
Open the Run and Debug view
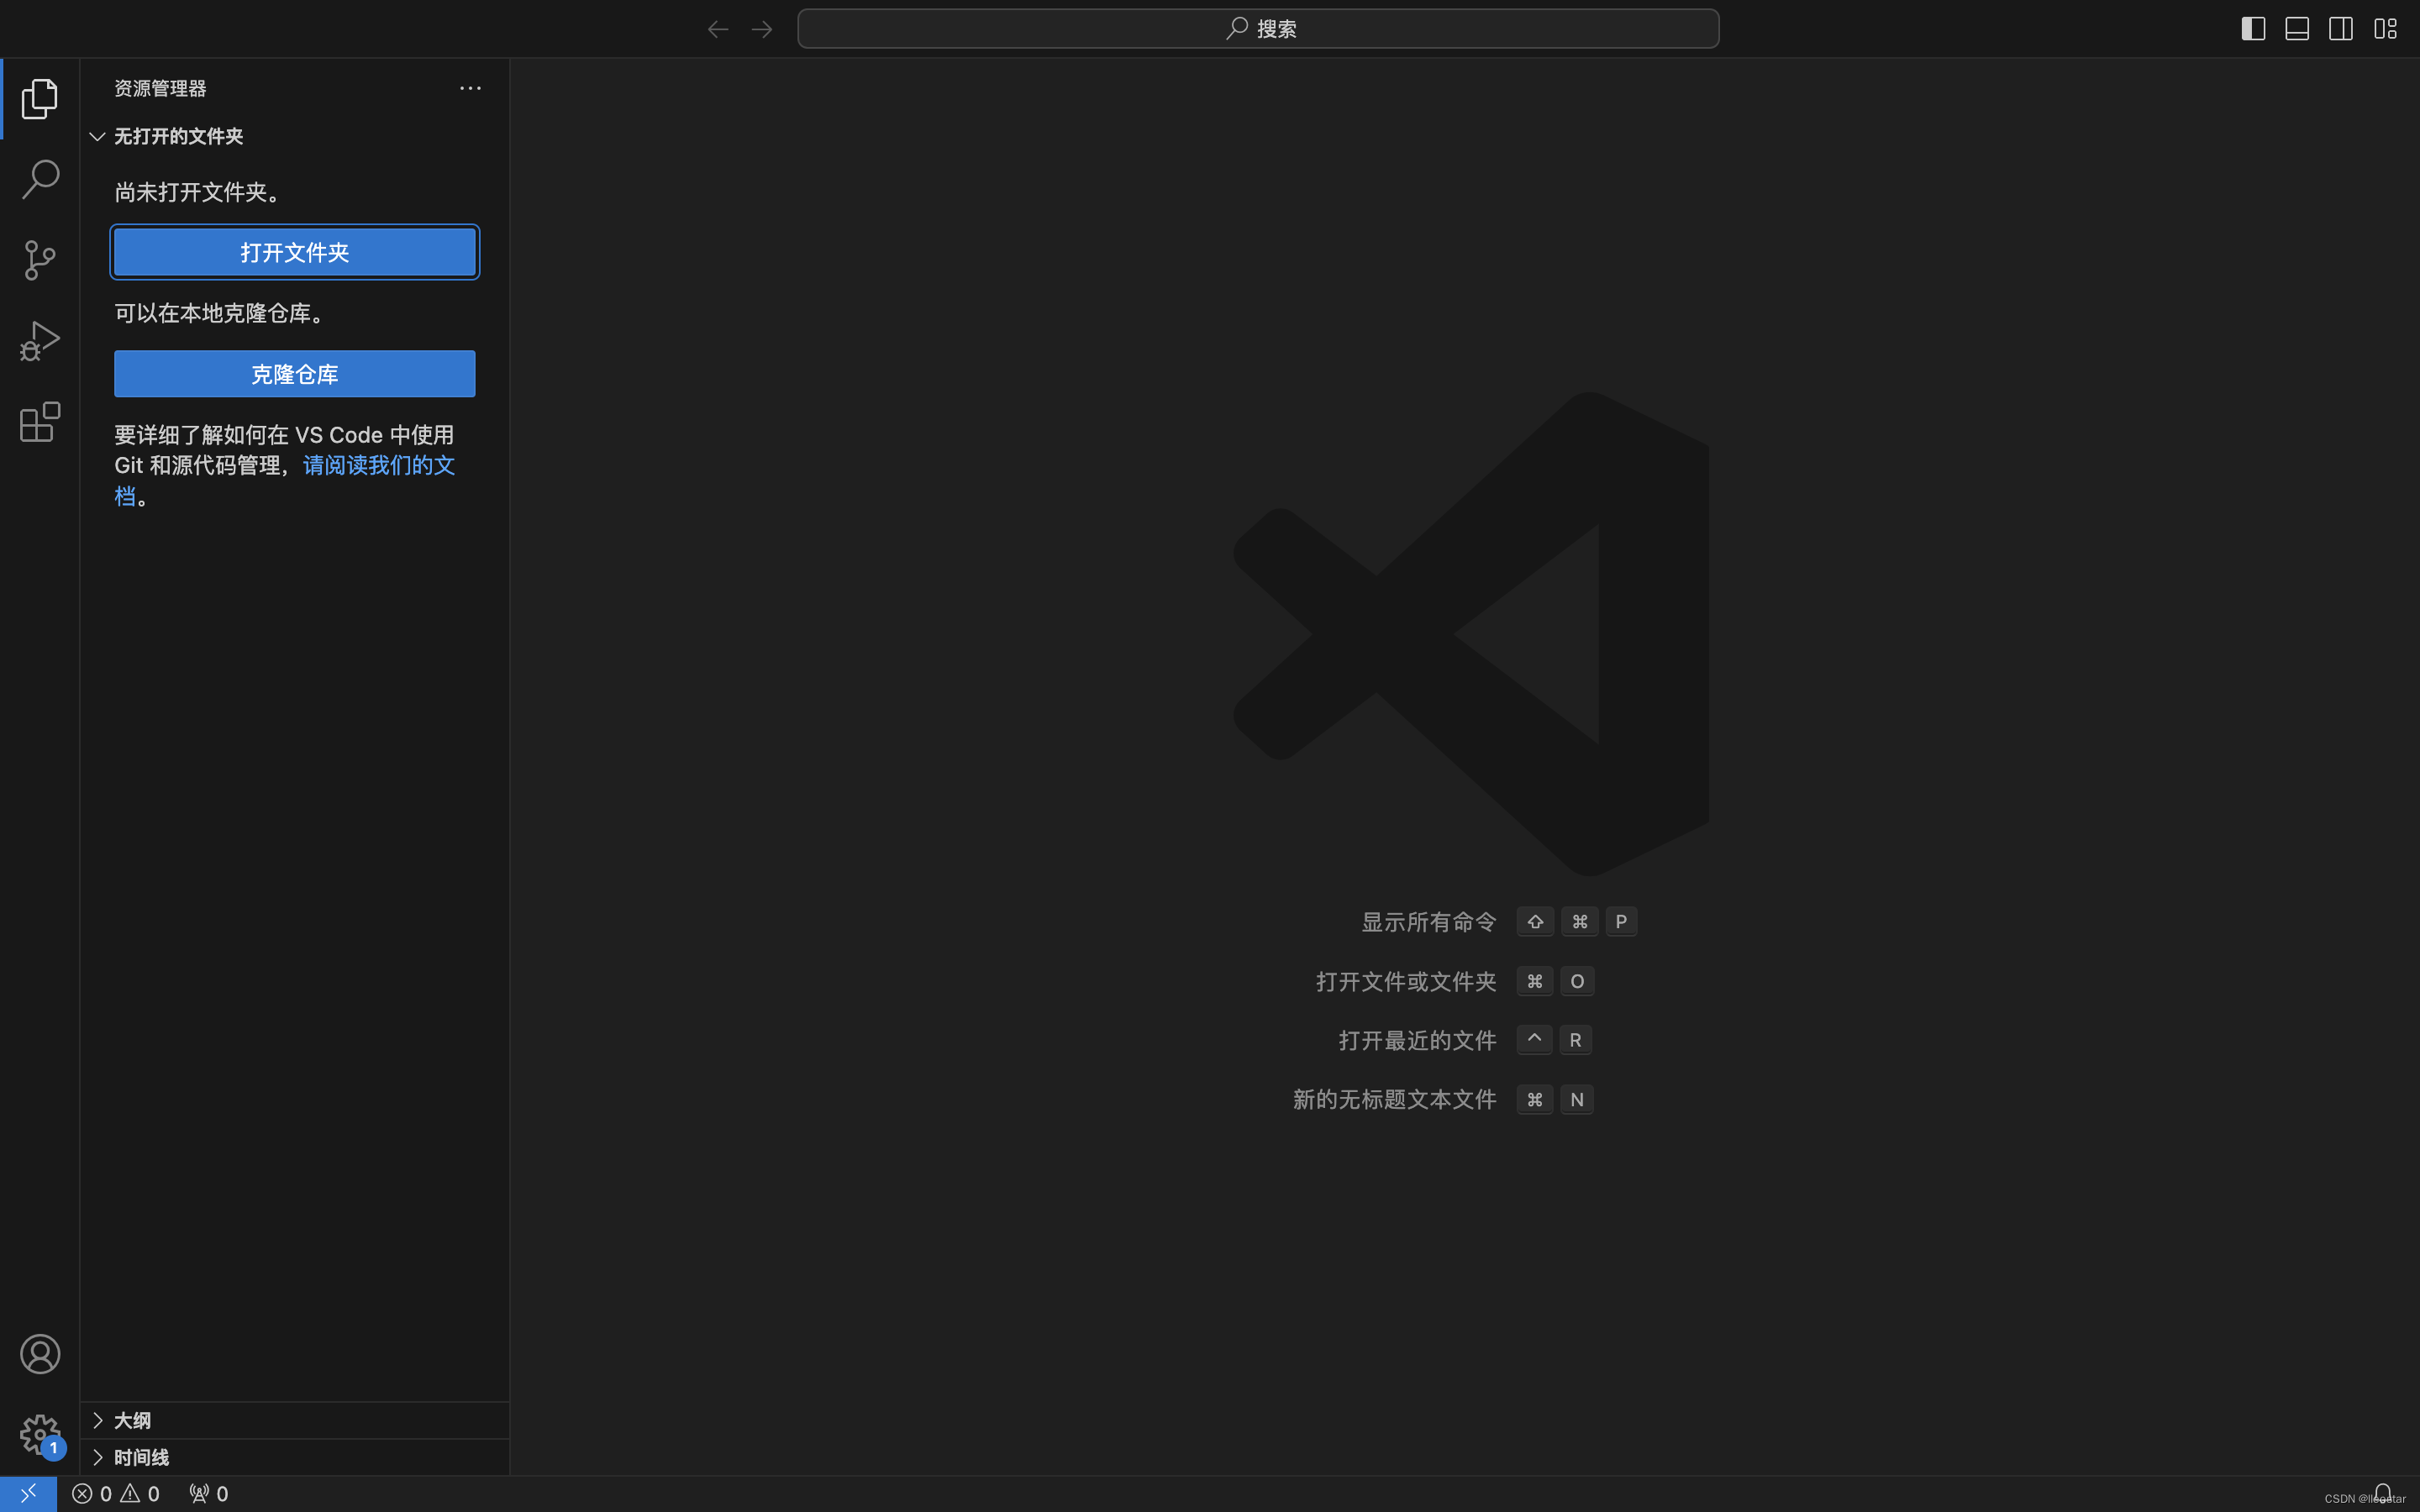coord(40,341)
